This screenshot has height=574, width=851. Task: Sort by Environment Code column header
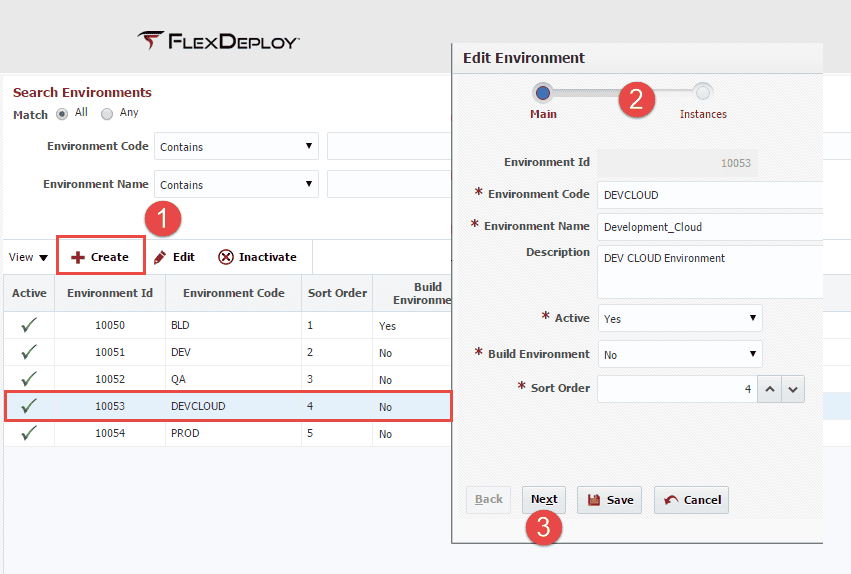(233, 293)
